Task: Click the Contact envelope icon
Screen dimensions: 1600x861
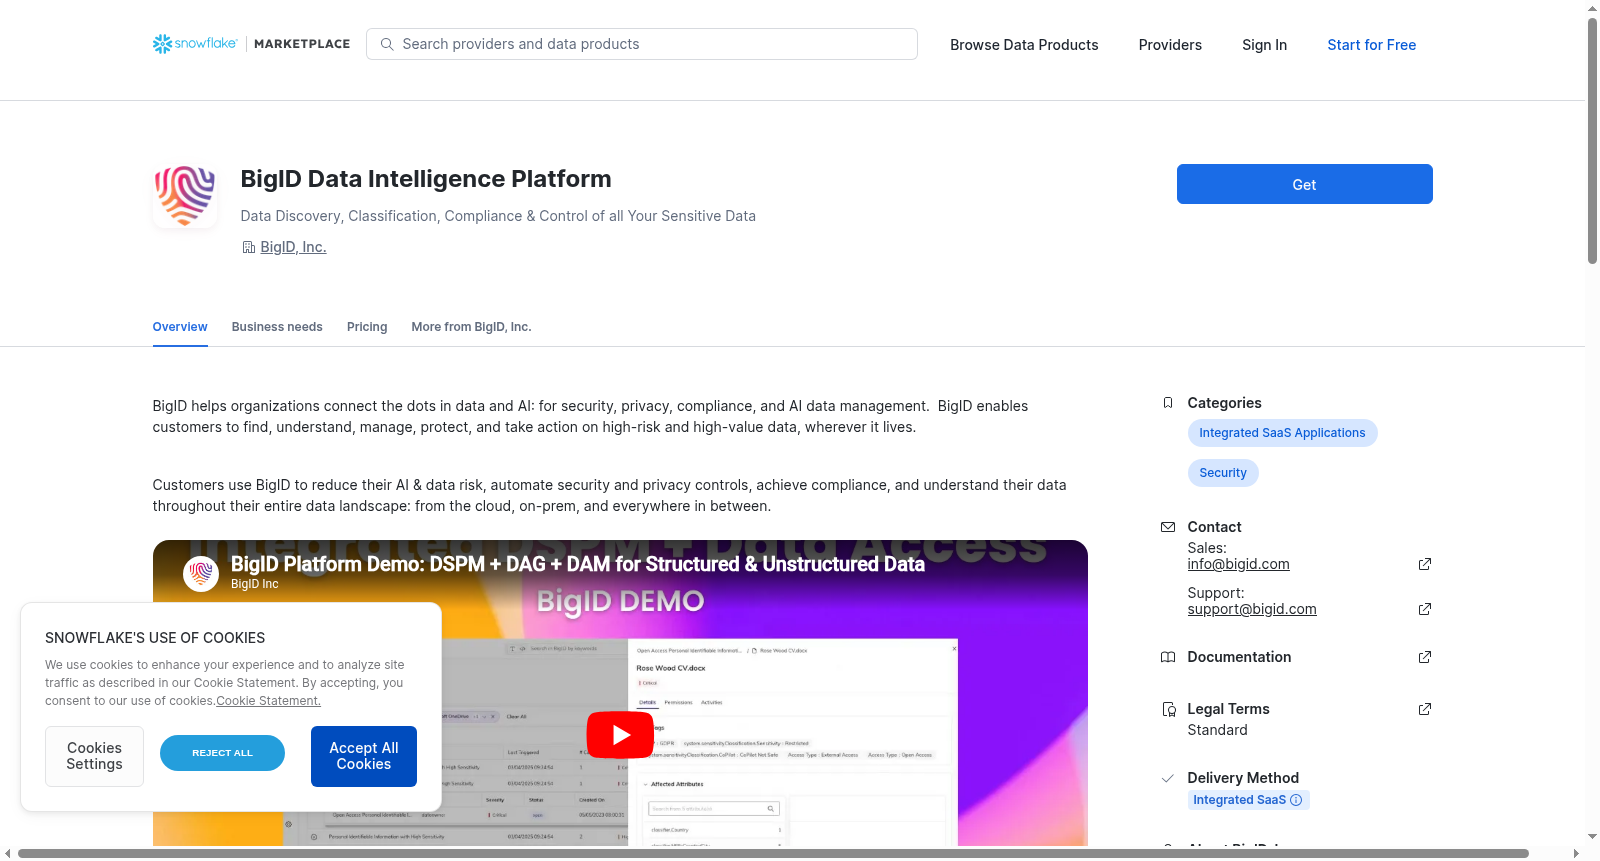Action: click(x=1168, y=527)
